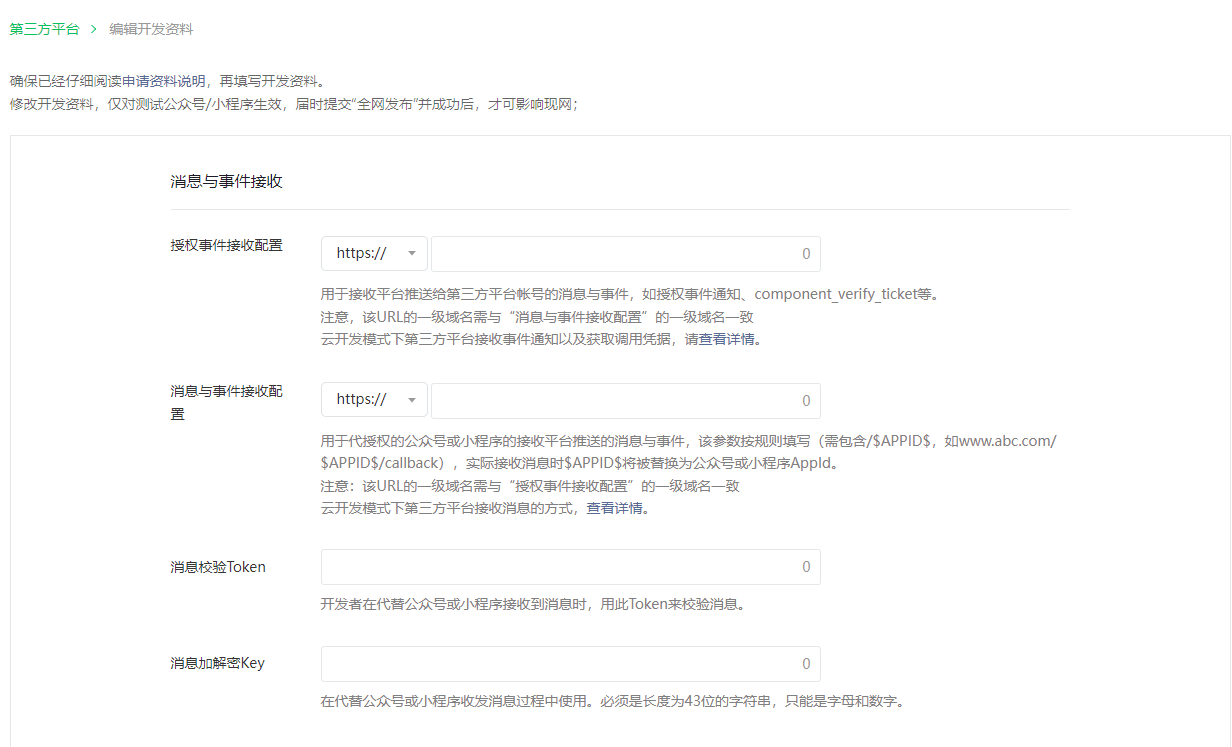Click the 消息校验Token field label
Image resolution: width=1232 pixels, height=747 pixels.
[218, 567]
